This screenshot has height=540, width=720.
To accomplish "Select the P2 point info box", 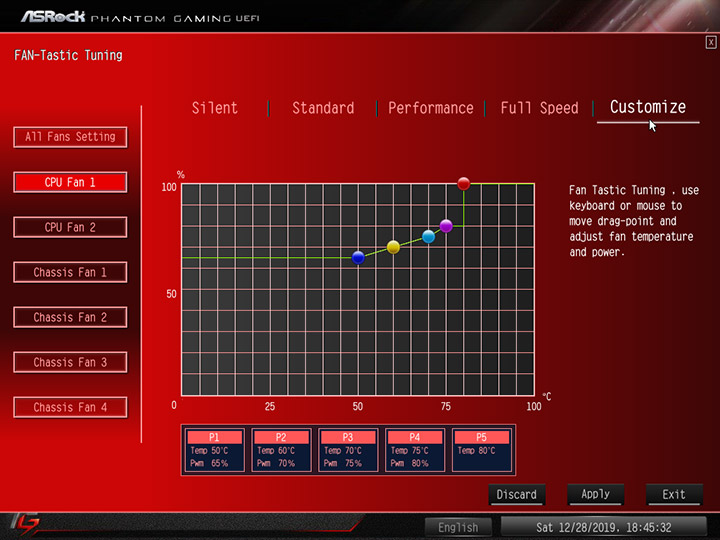I will (x=281, y=450).
